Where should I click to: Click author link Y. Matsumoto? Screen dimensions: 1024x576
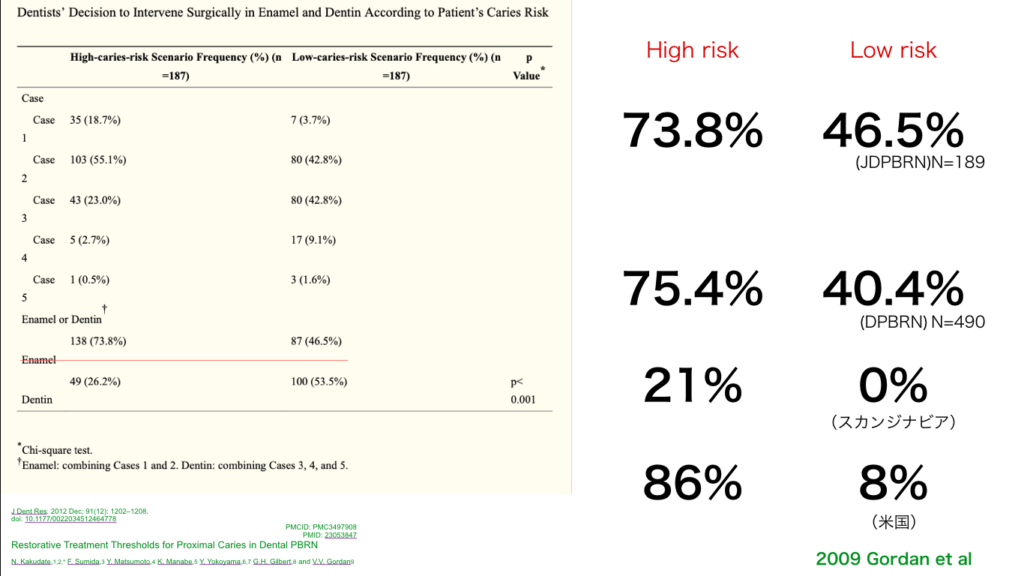(x=129, y=562)
